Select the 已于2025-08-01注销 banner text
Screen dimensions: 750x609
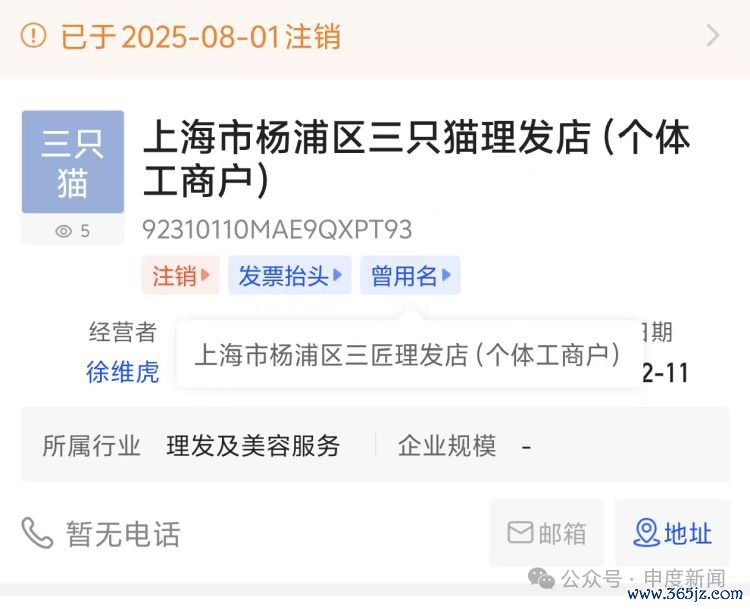pyautogui.click(x=200, y=36)
